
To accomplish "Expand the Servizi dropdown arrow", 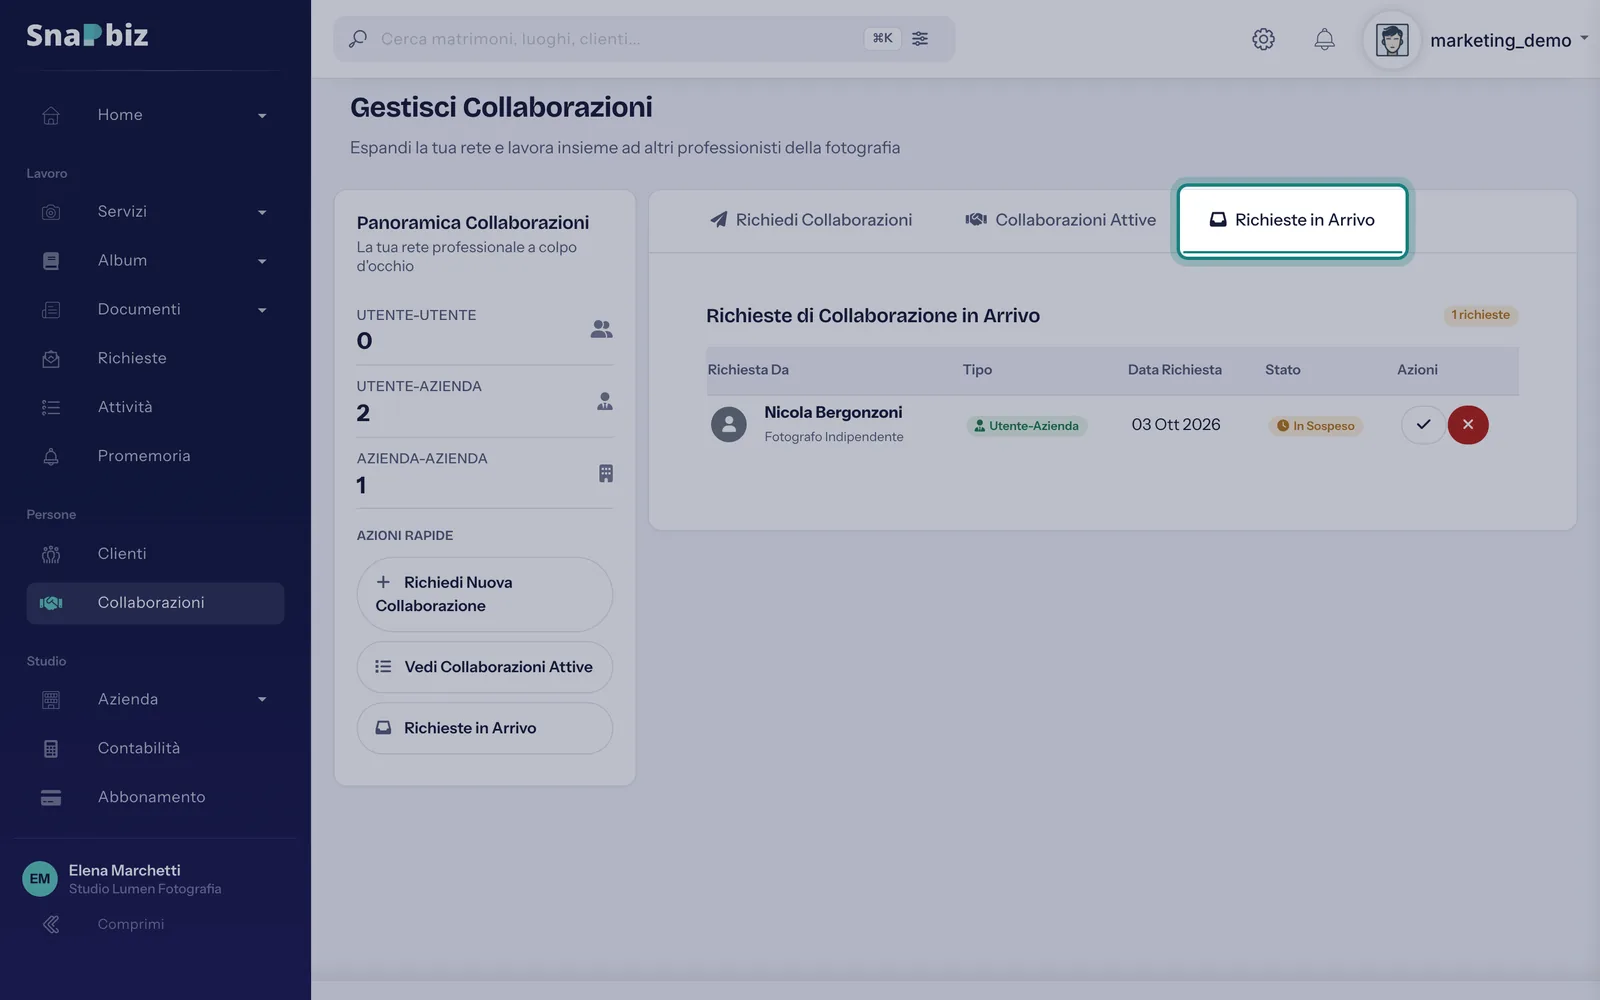I will tap(262, 212).
